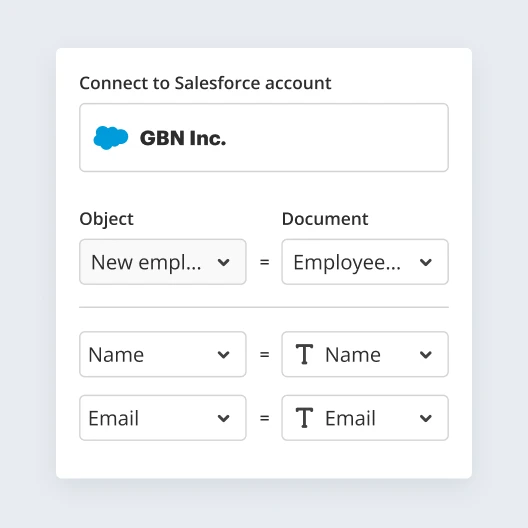Click chevron arrow of document Name dropdown
This screenshot has height=528, width=528.
pyautogui.click(x=426, y=355)
